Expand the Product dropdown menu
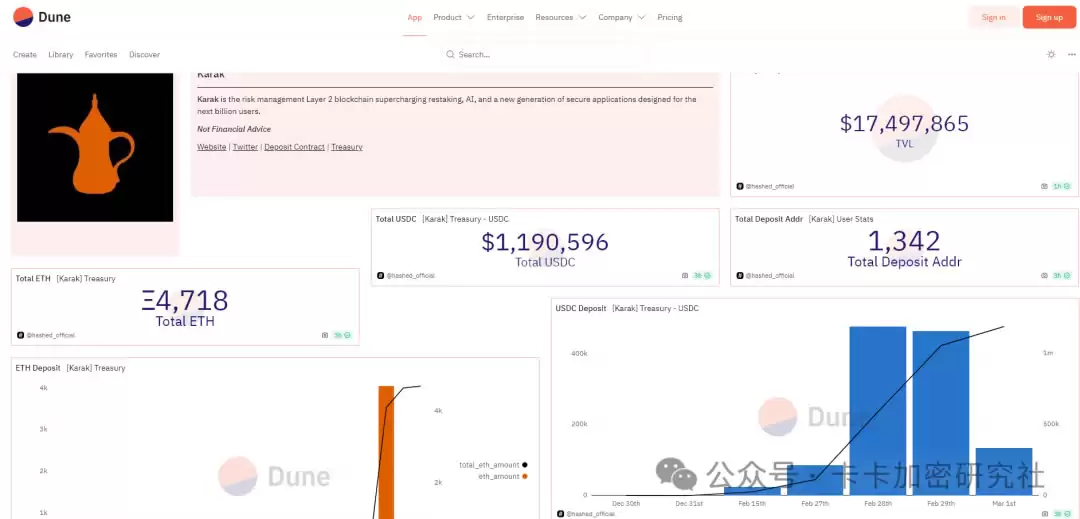1080x519 pixels. [x=453, y=17]
